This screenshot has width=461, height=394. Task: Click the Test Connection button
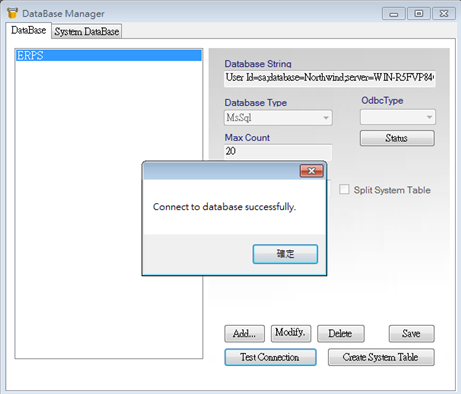[270, 357]
